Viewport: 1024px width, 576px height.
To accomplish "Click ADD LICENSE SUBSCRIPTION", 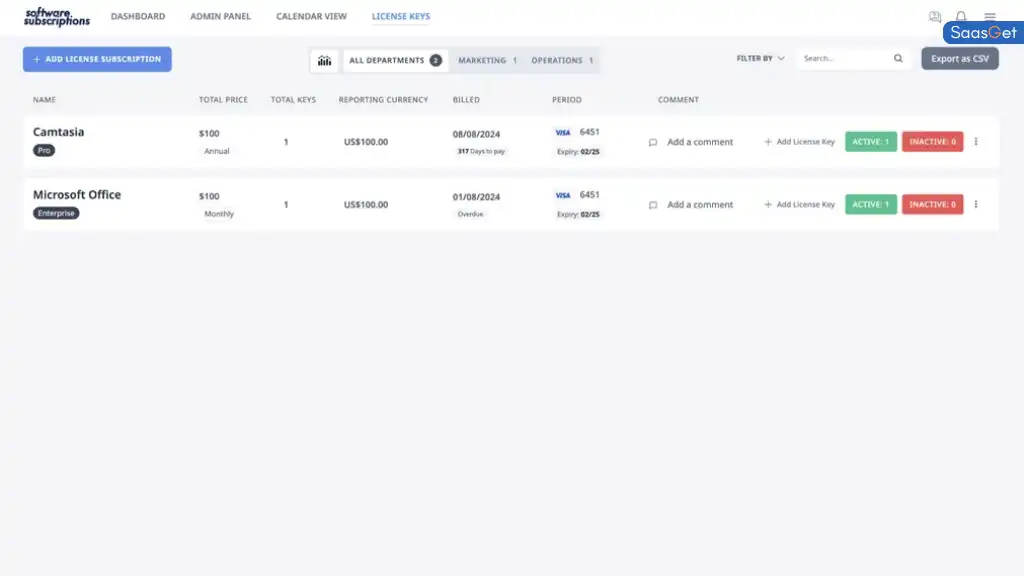I will pyautogui.click(x=96, y=59).
